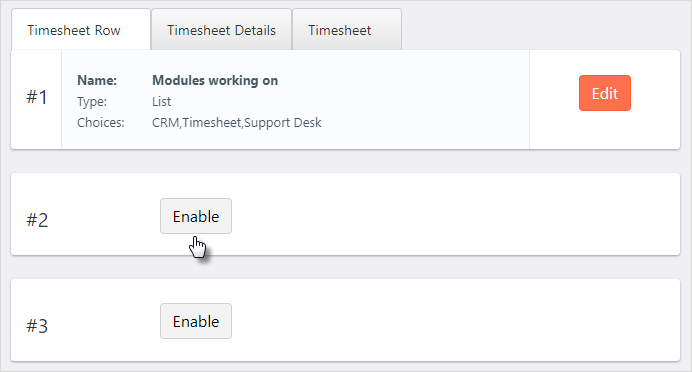The height and width of the screenshot is (372, 692).
Task: Select the 'Modules working on' name text
Action: (x=215, y=80)
